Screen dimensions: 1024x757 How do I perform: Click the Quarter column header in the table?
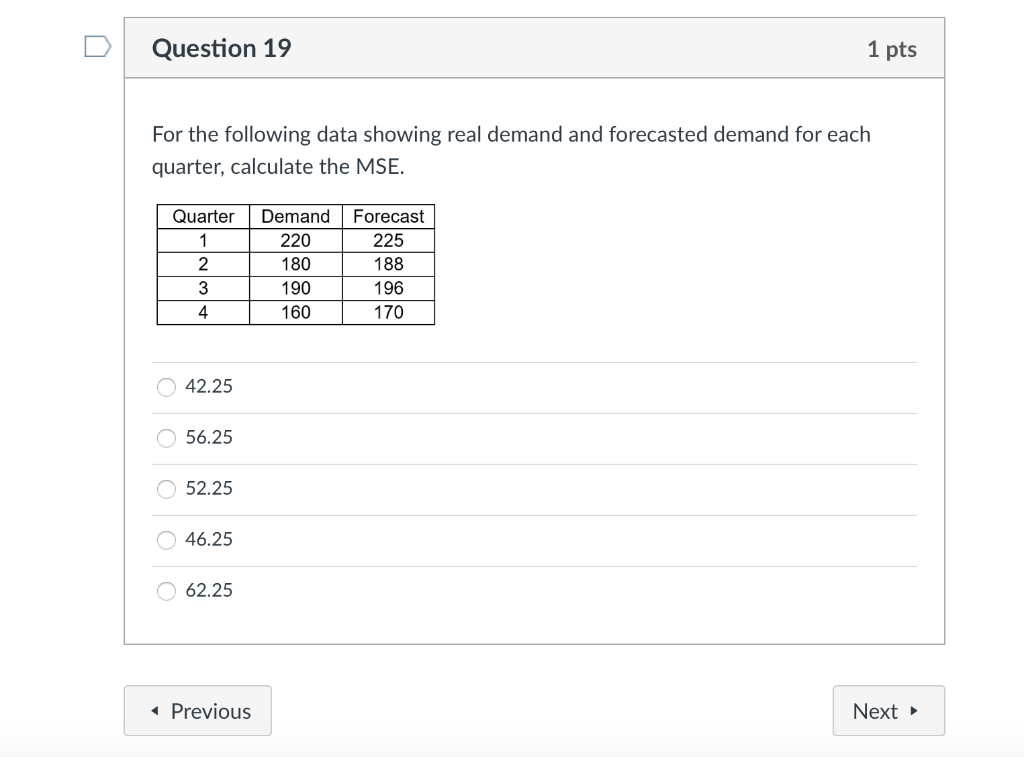203,216
